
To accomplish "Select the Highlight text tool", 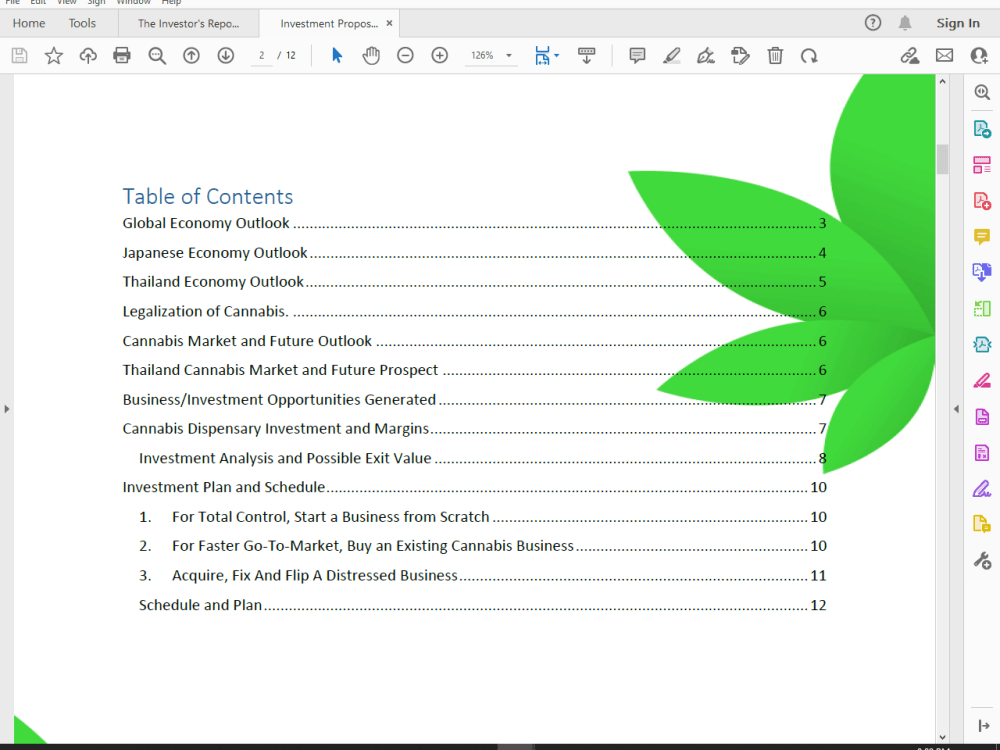I will [671, 55].
